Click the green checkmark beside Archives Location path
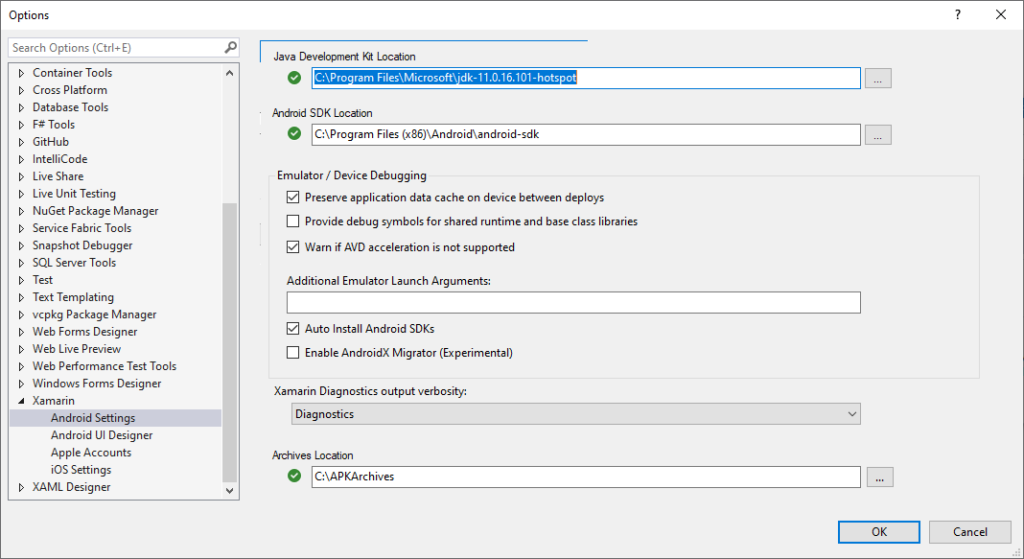This screenshot has height=559, width=1024. coord(294,476)
